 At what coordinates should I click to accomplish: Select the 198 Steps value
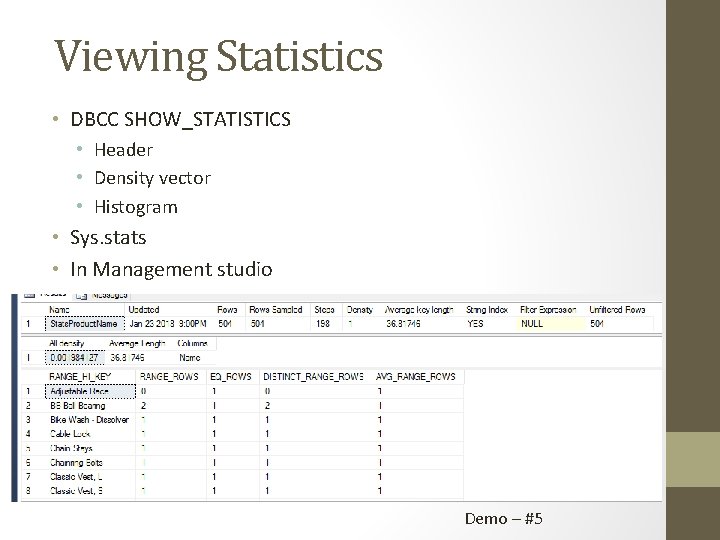click(x=323, y=324)
